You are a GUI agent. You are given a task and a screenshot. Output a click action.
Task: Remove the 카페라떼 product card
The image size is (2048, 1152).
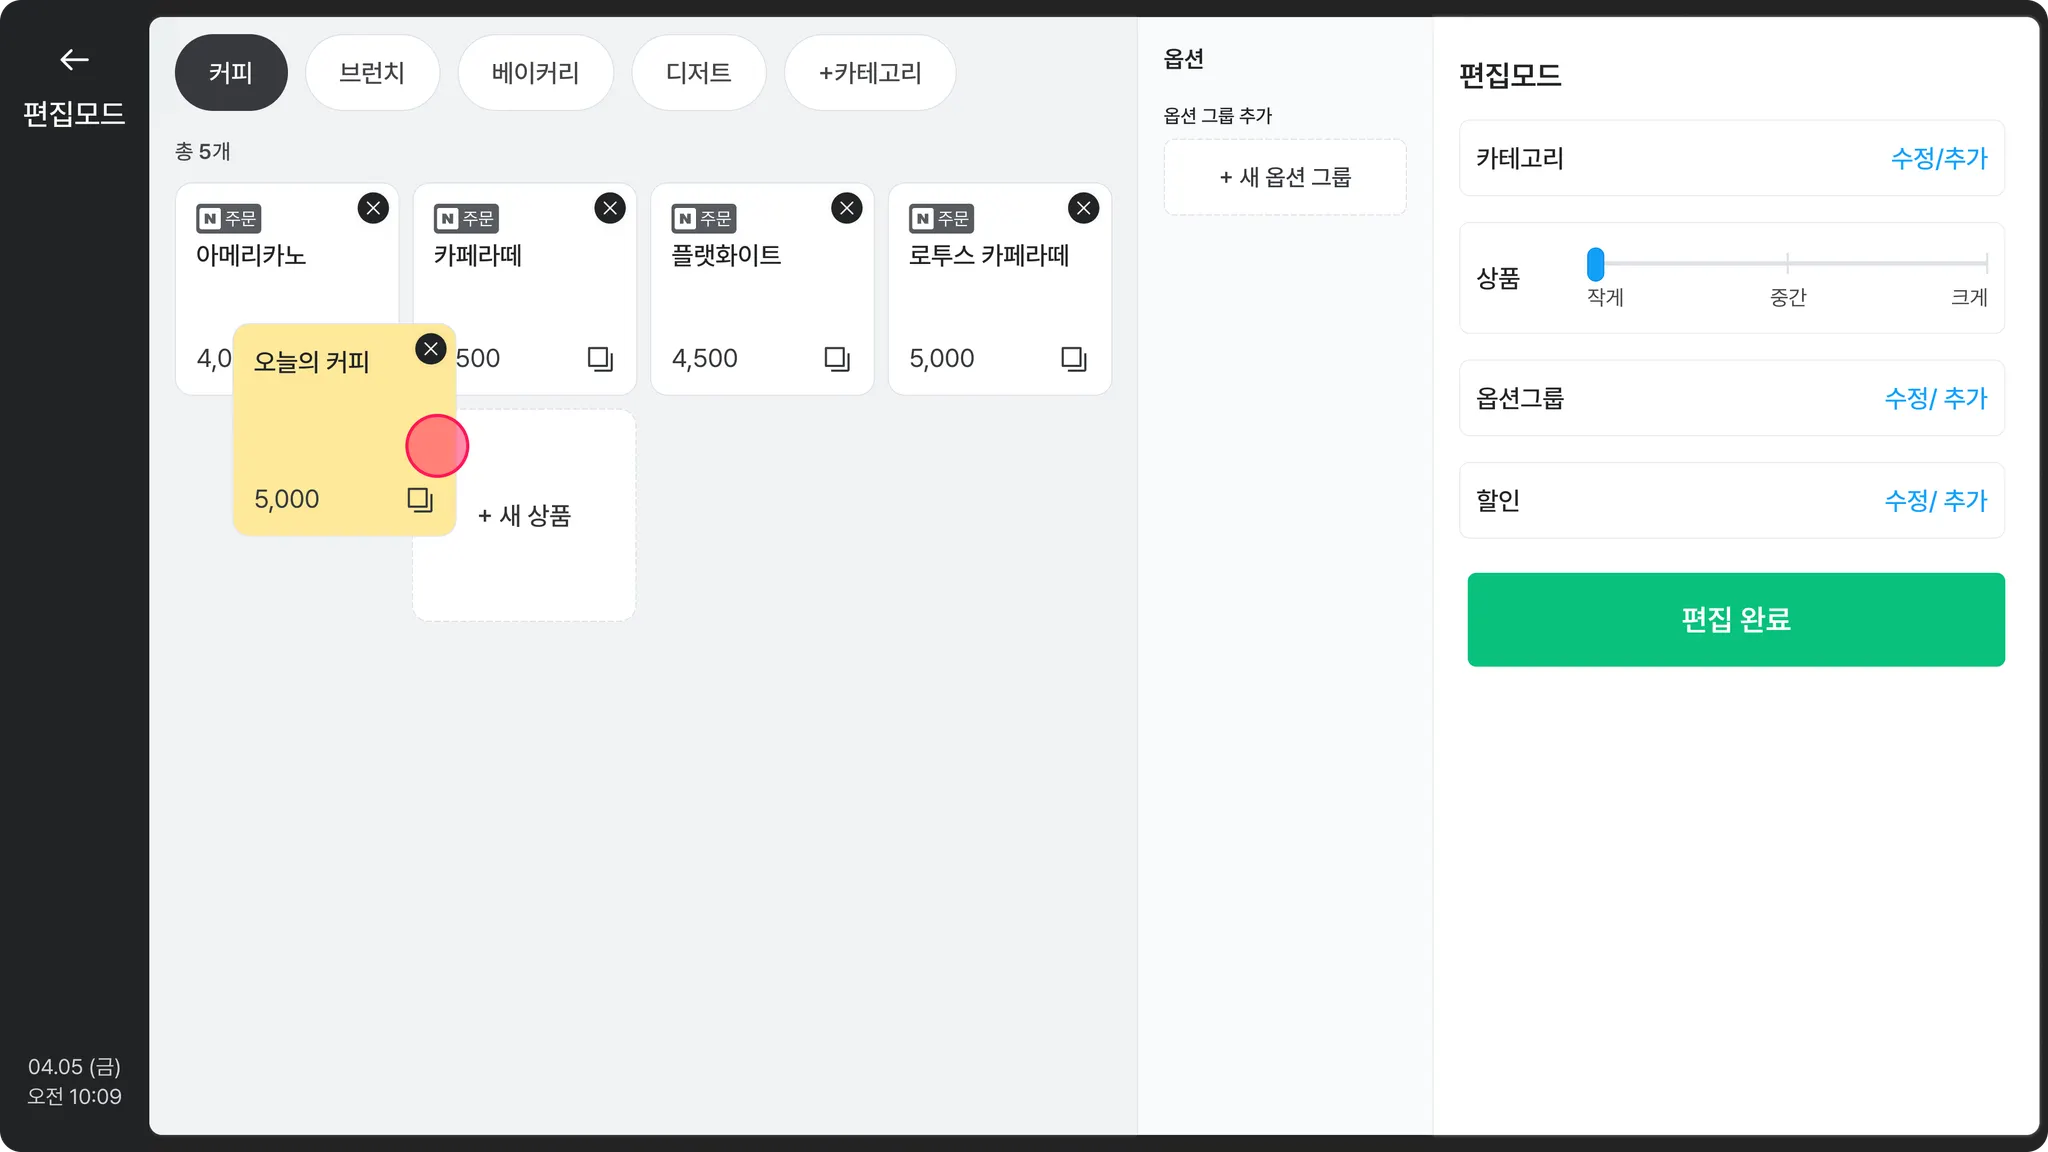[610, 208]
